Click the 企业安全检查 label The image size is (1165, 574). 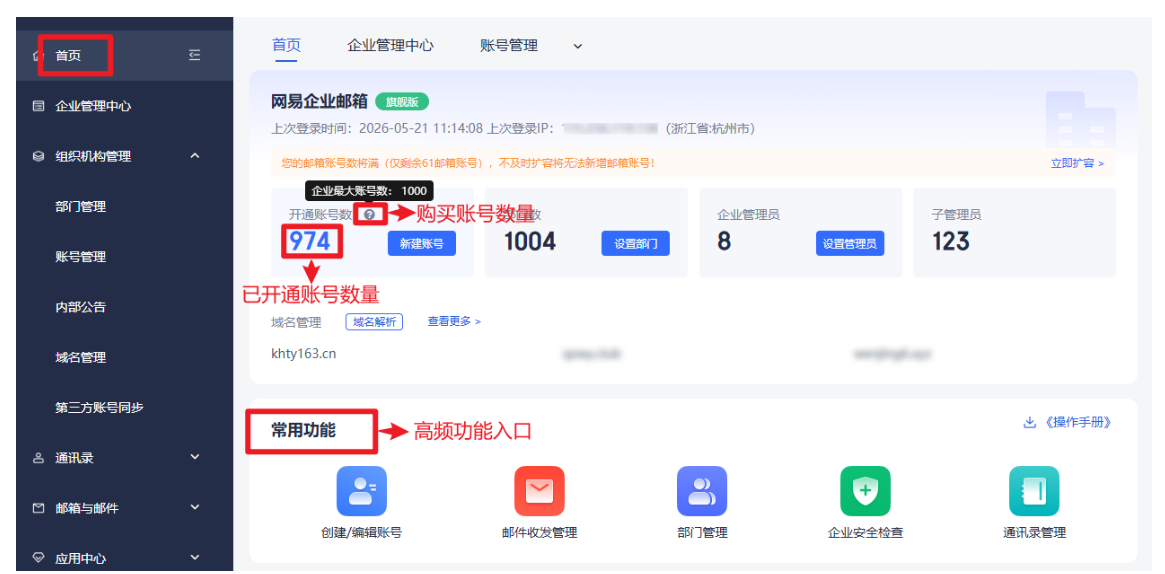point(866,532)
